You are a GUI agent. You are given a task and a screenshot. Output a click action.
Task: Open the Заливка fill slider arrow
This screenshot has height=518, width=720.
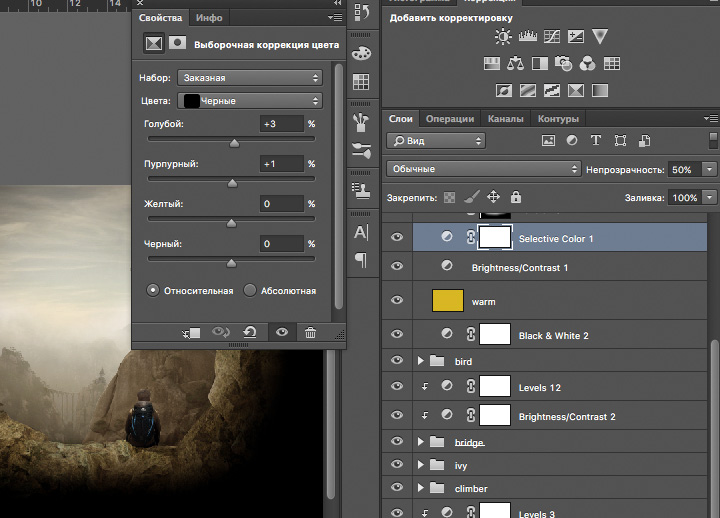pos(709,197)
